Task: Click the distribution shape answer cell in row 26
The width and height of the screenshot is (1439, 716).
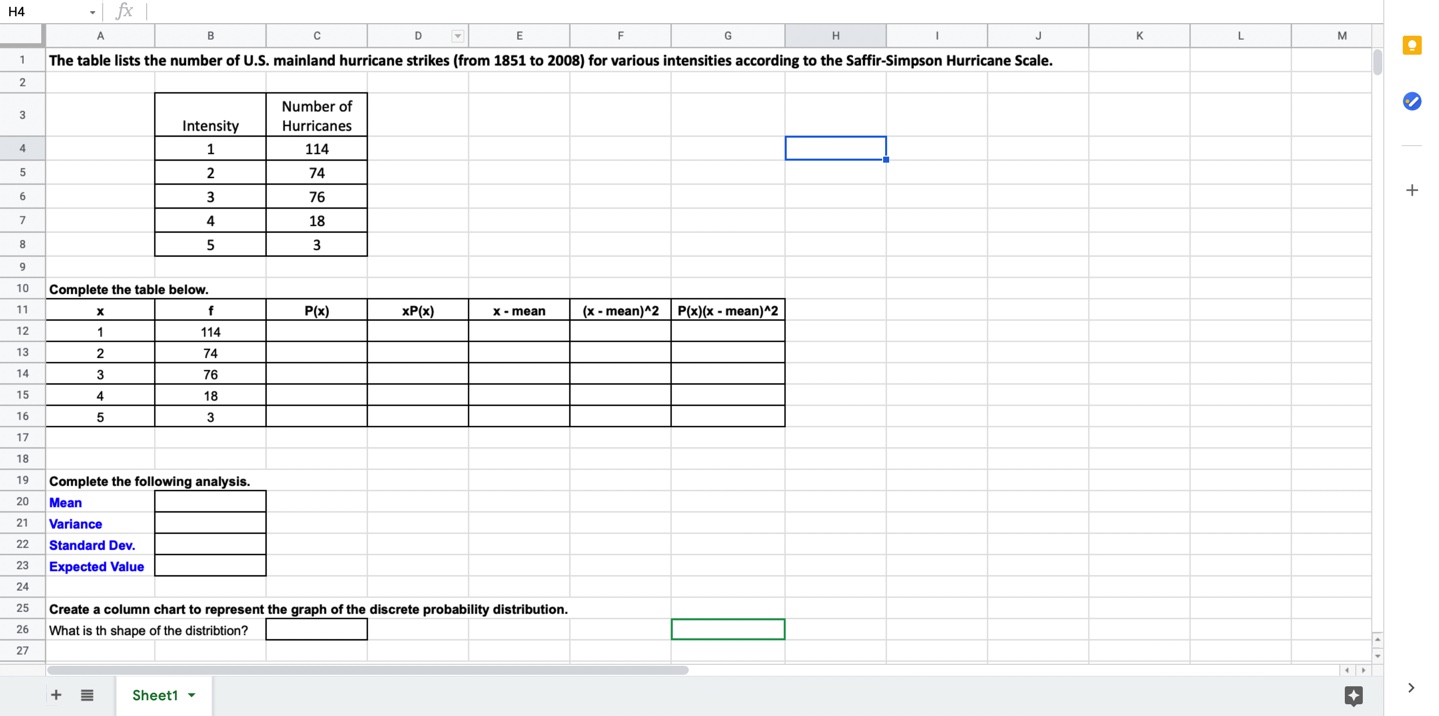Action: click(x=316, y=630)
